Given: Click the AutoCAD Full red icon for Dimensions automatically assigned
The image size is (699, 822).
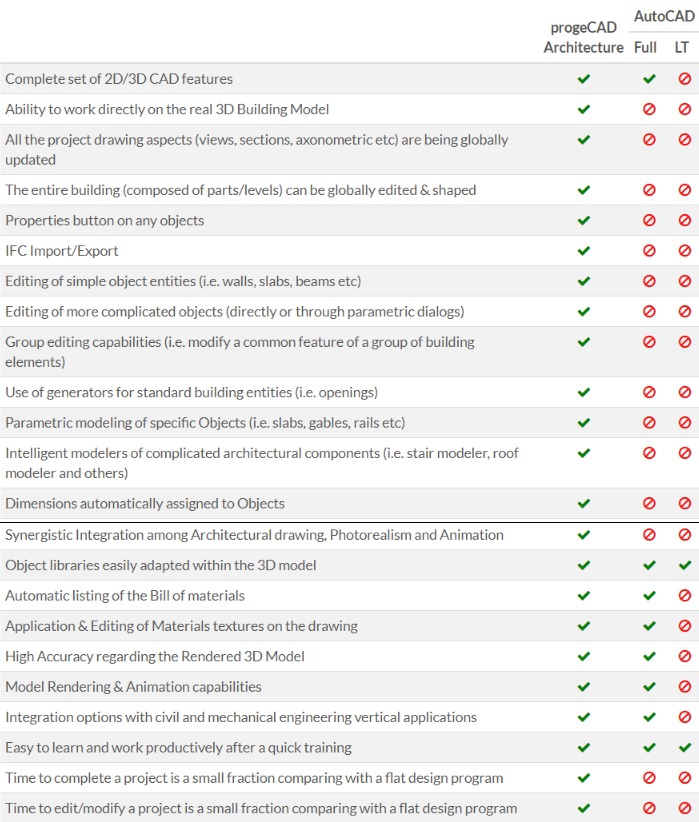Looking at the screenshot, I should click(x=649, y=504).
